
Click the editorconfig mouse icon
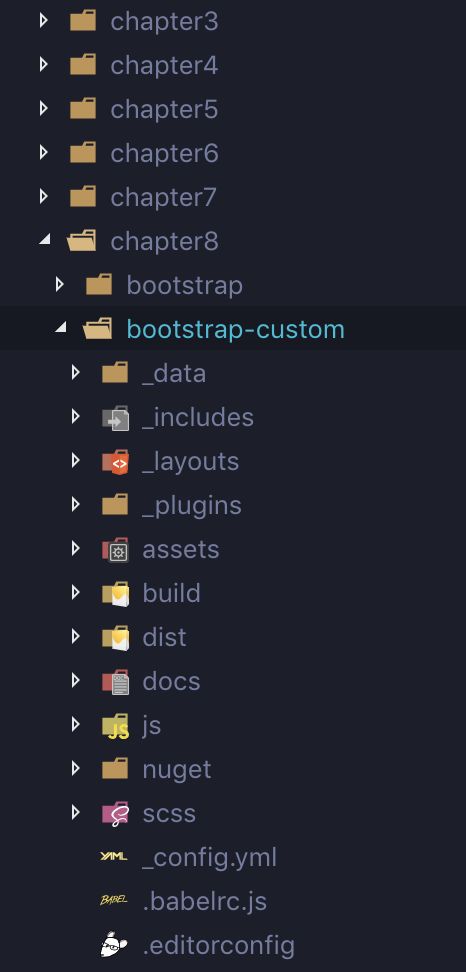pyautogui.click(x=115, y=945)
